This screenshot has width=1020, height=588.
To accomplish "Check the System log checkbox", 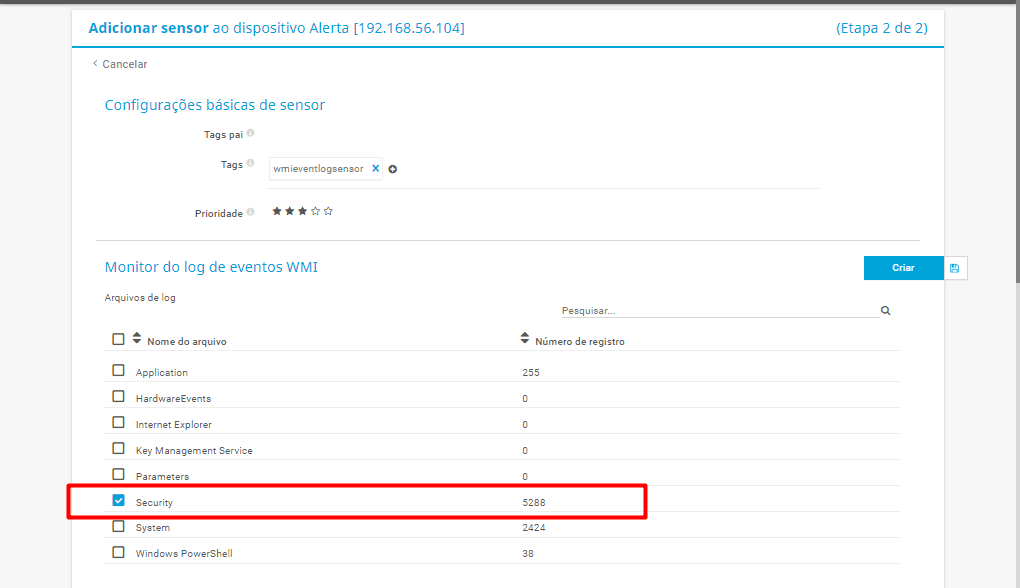I will point(118,526).
